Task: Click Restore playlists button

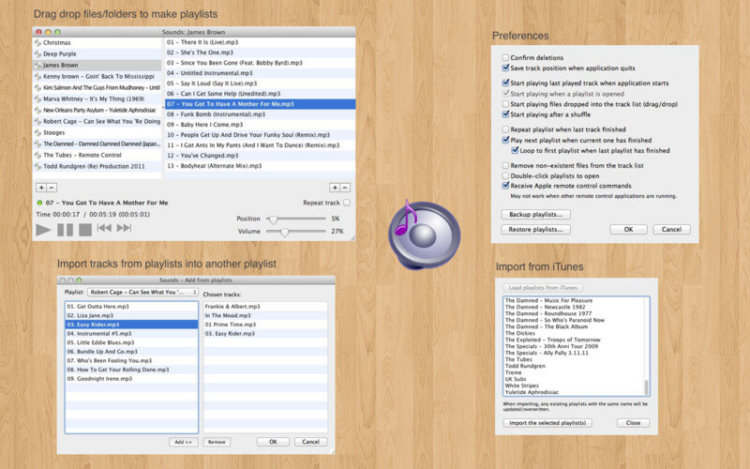Action: pos(536,229)
